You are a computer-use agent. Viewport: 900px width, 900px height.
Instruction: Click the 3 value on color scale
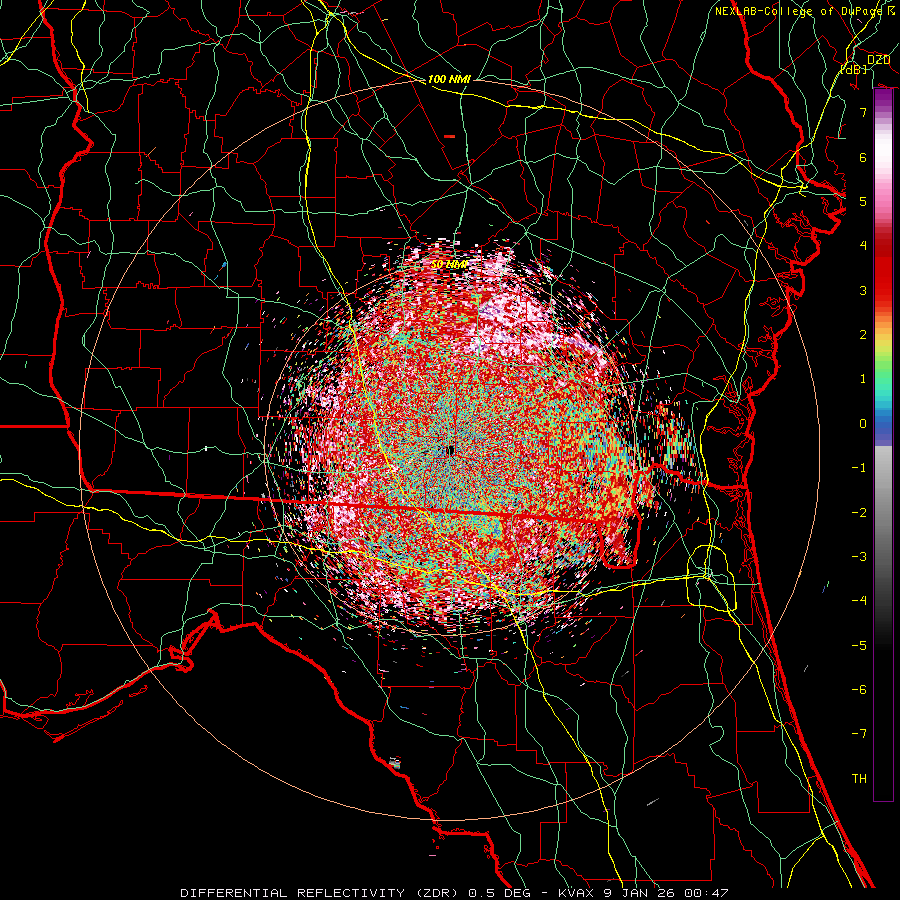point(863,290)
